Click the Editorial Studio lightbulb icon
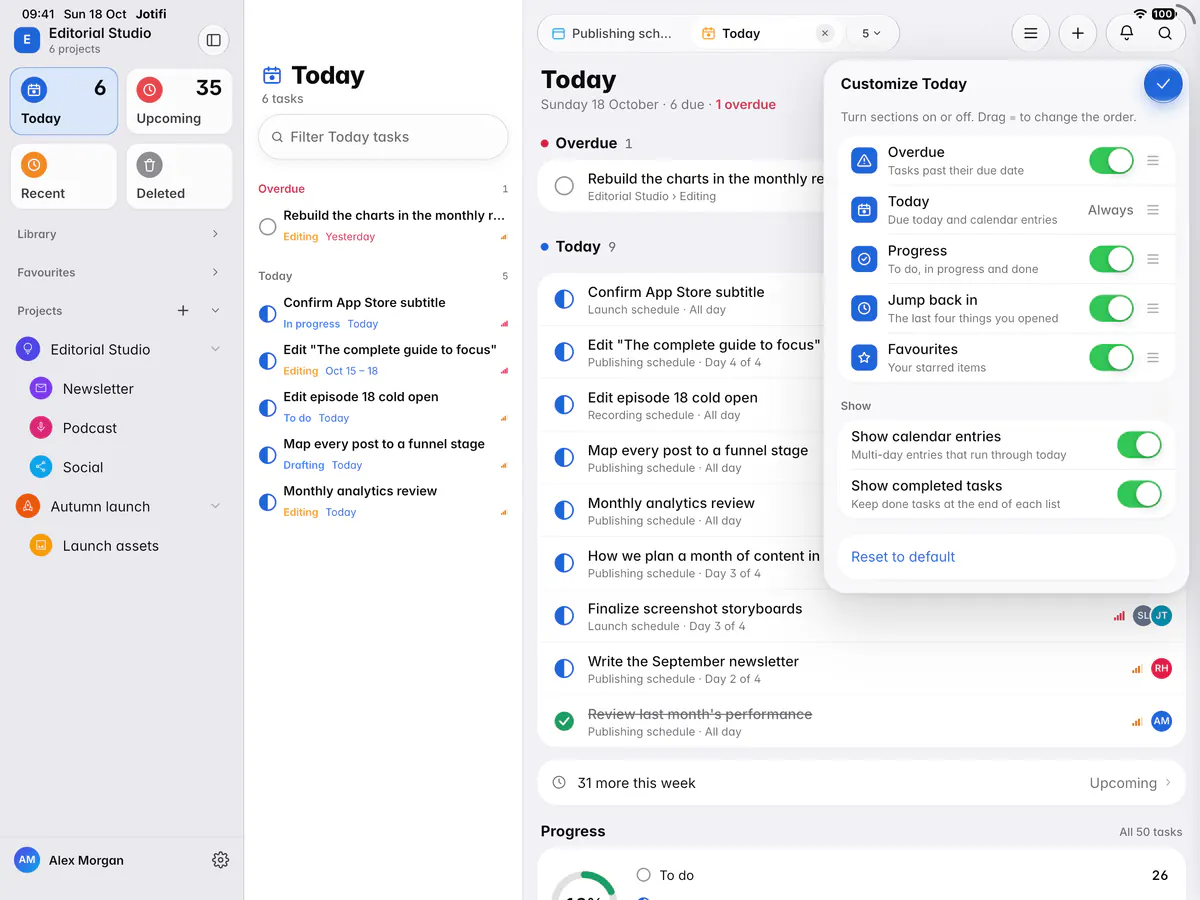1200x900 pixels. coord(28,349)
